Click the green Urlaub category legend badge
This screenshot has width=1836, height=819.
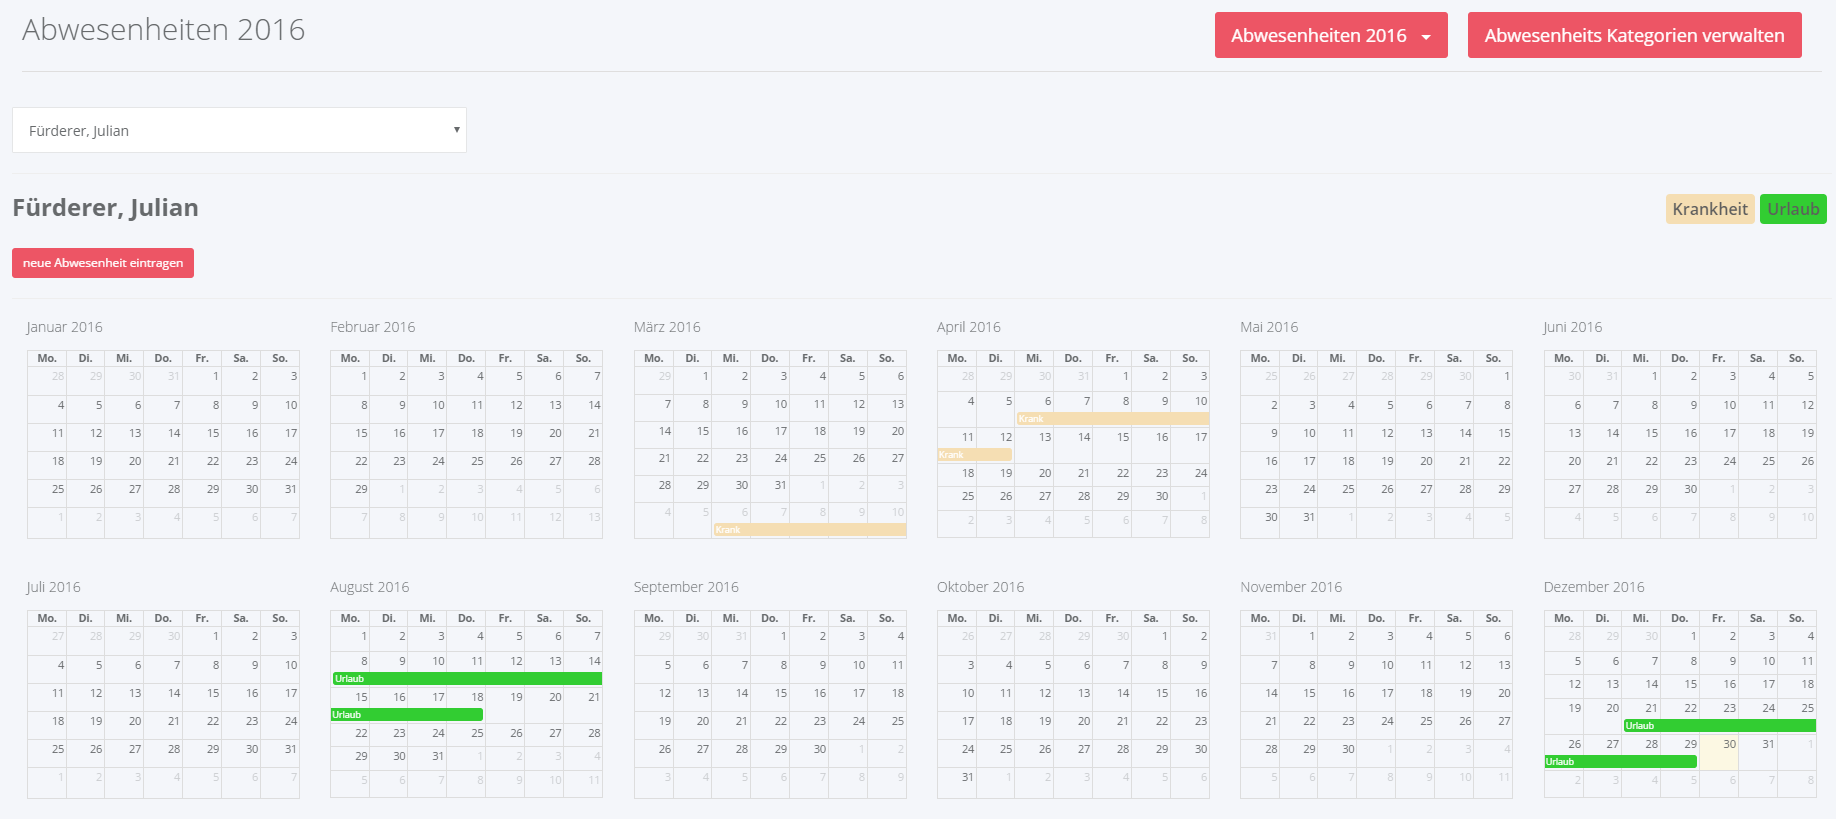point(1792,209)
